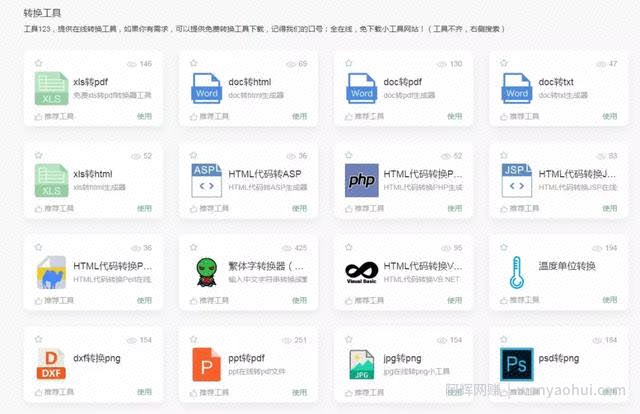
Task: Open the green alien icon for 繁体字转换器
Action: click(x=207, y=272)
